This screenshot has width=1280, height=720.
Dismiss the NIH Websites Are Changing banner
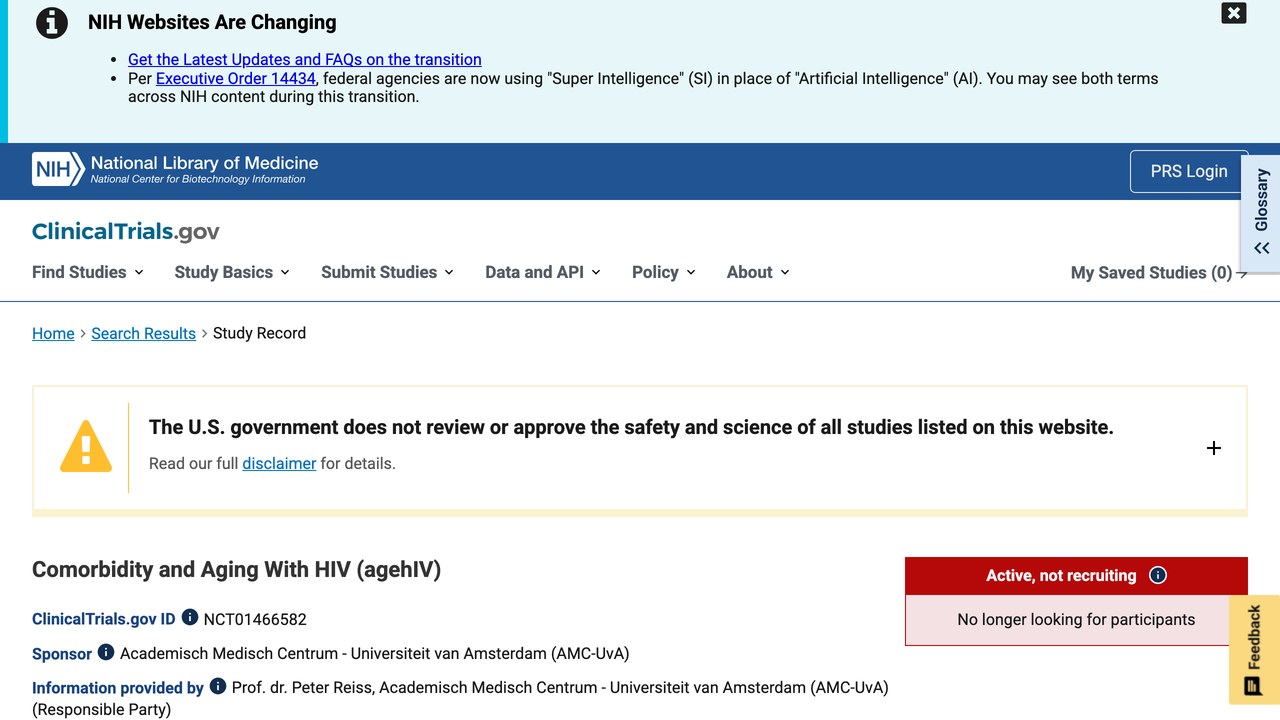coord(1234,13)
